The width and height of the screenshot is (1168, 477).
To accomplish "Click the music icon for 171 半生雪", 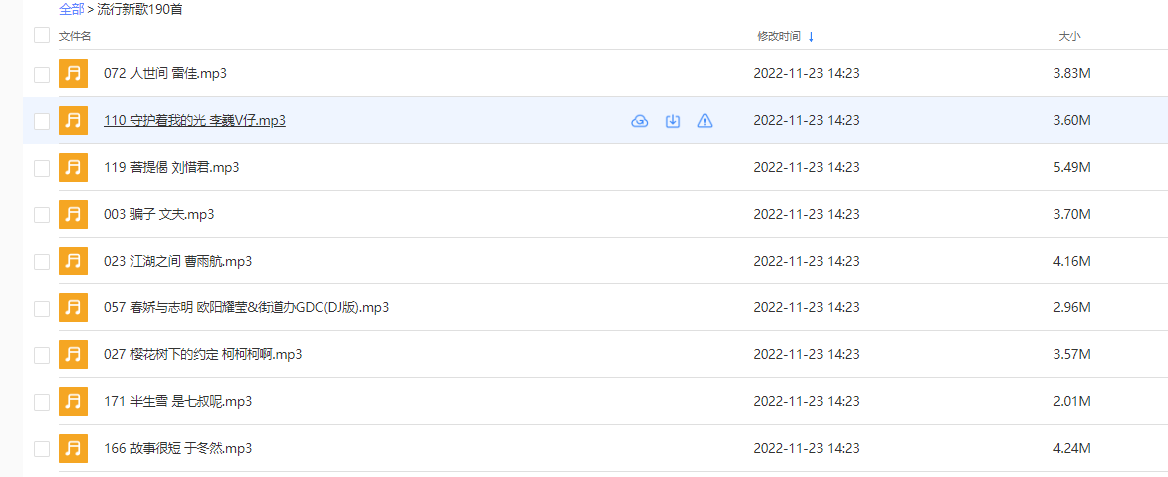I will pos(74,402).
